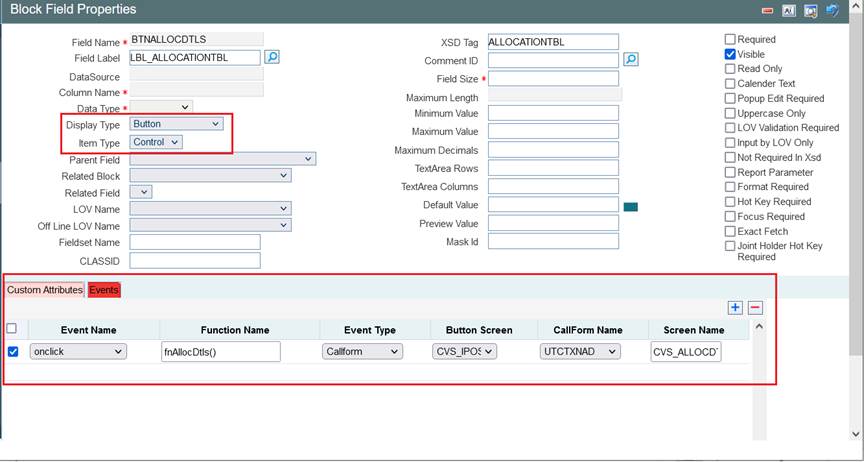Viewport: 864px width, 462px height.
Task: Click the Maximum Value input
Action: pyautogui.click(x=553, y=131)
